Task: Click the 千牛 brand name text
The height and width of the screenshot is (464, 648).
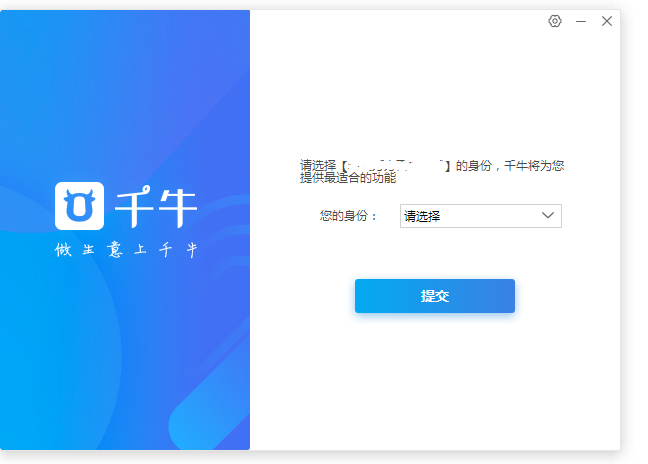Action: coord(156,206)
